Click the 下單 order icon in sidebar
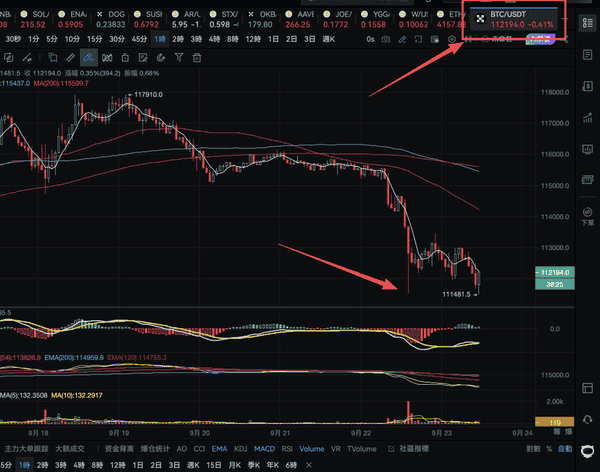Screen dimensions: 600x472 587,217
